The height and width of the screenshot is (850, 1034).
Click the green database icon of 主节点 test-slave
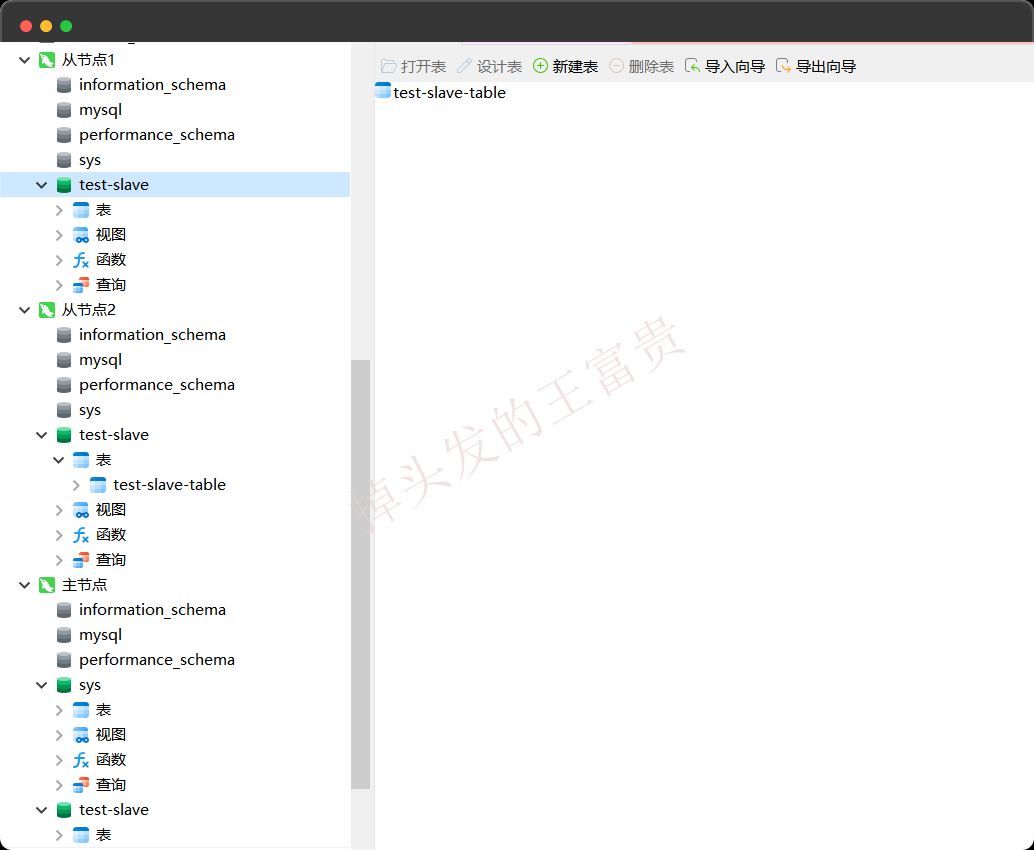[x=64, y=810]
